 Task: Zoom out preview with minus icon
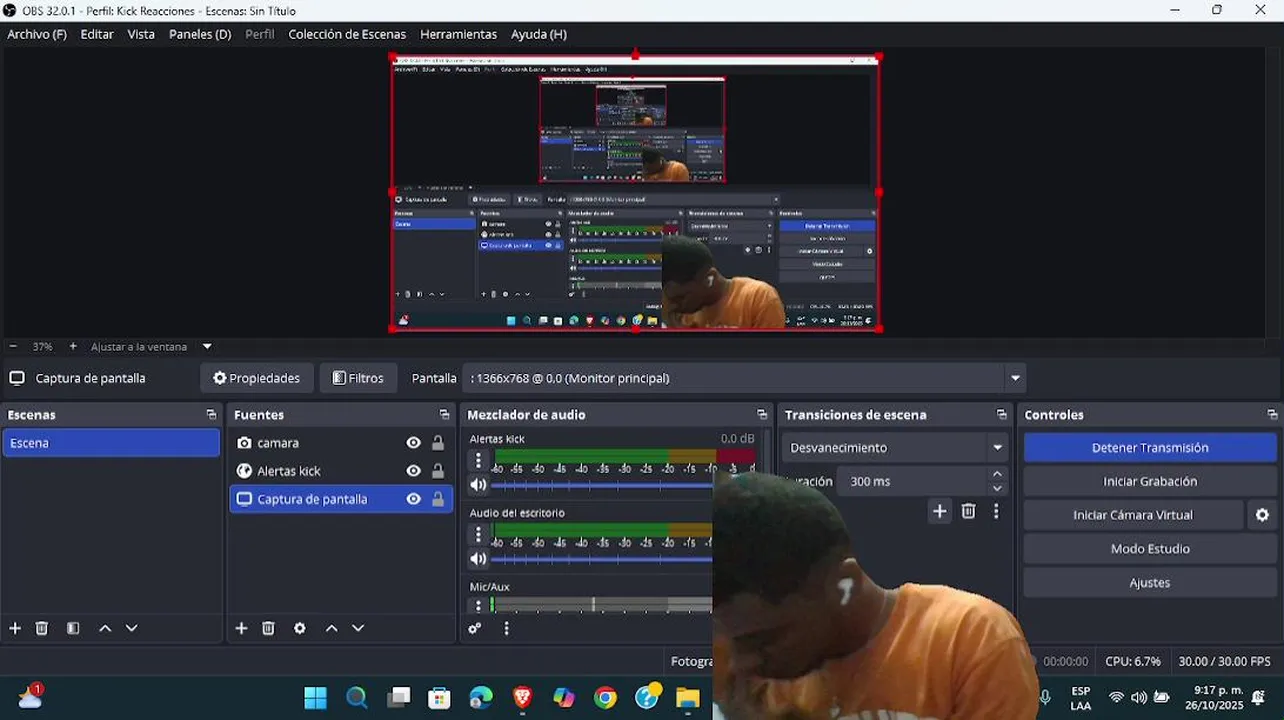pyautogui.click(x=13, y=346)
